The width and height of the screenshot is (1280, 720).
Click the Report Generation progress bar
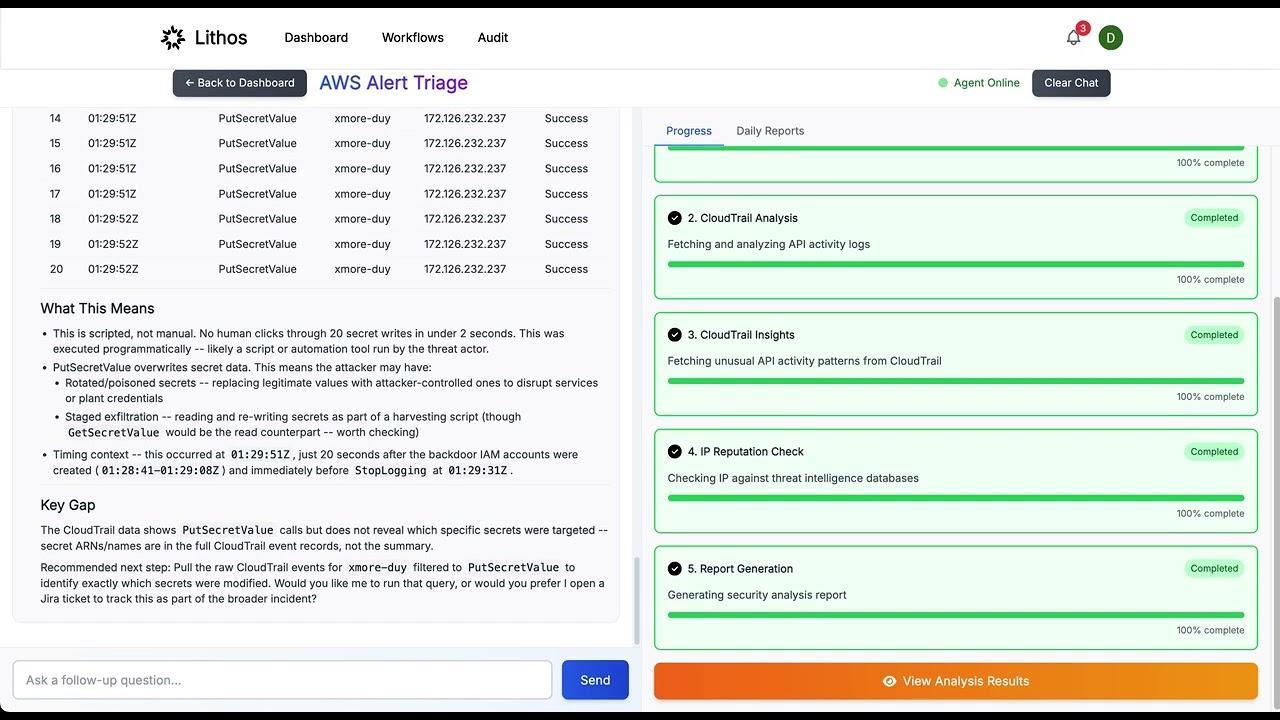(956, 615)
